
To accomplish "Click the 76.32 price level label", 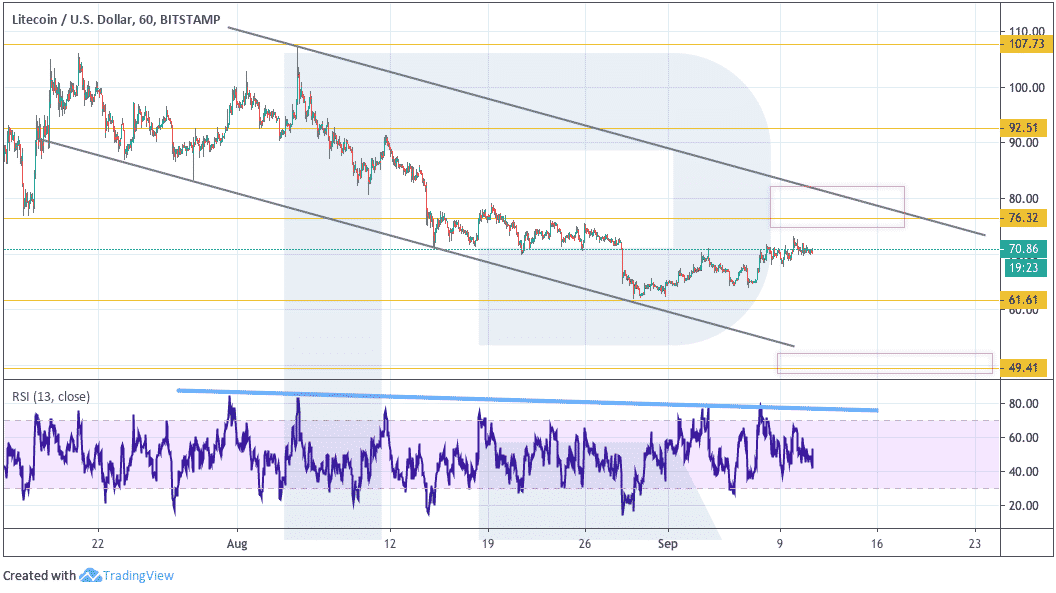I will pos(1024,218).
